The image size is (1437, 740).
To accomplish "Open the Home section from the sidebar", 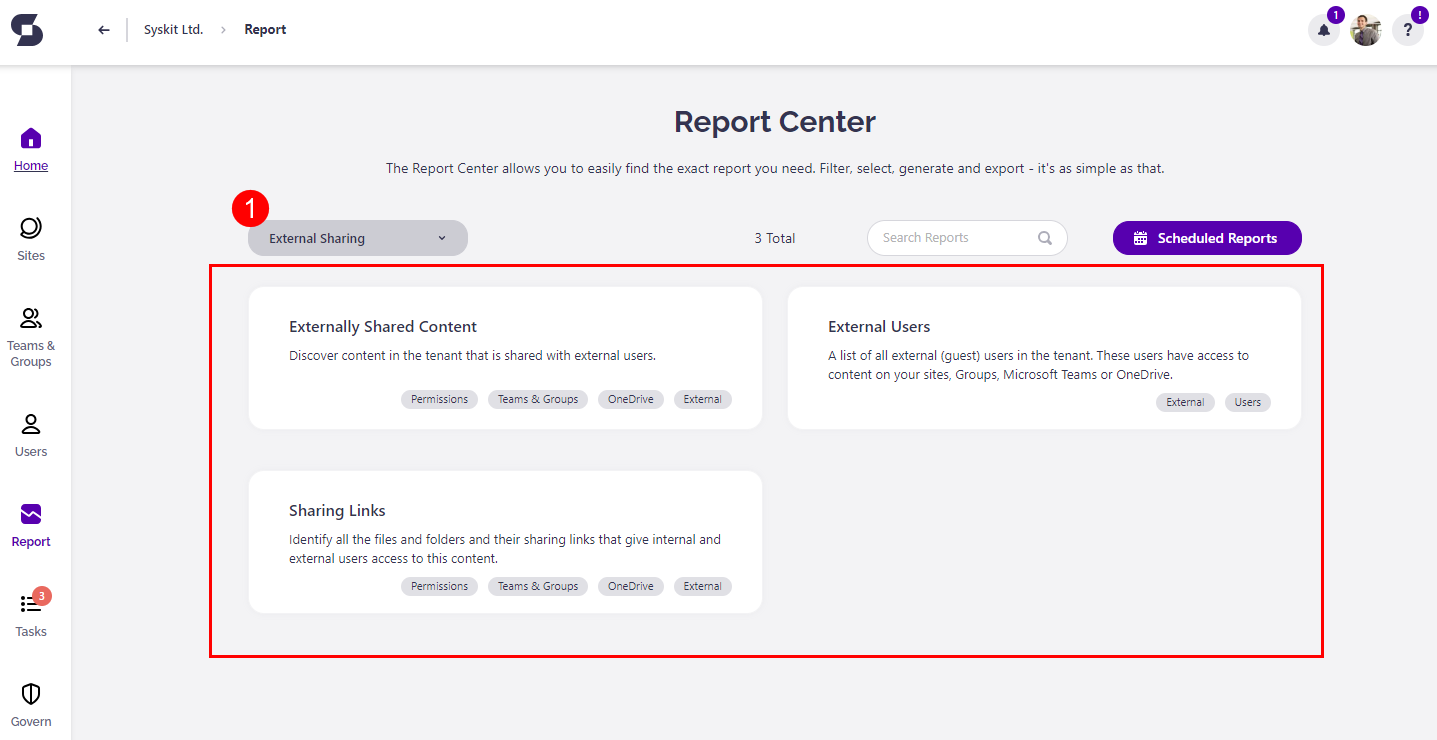I will [31, 148].
